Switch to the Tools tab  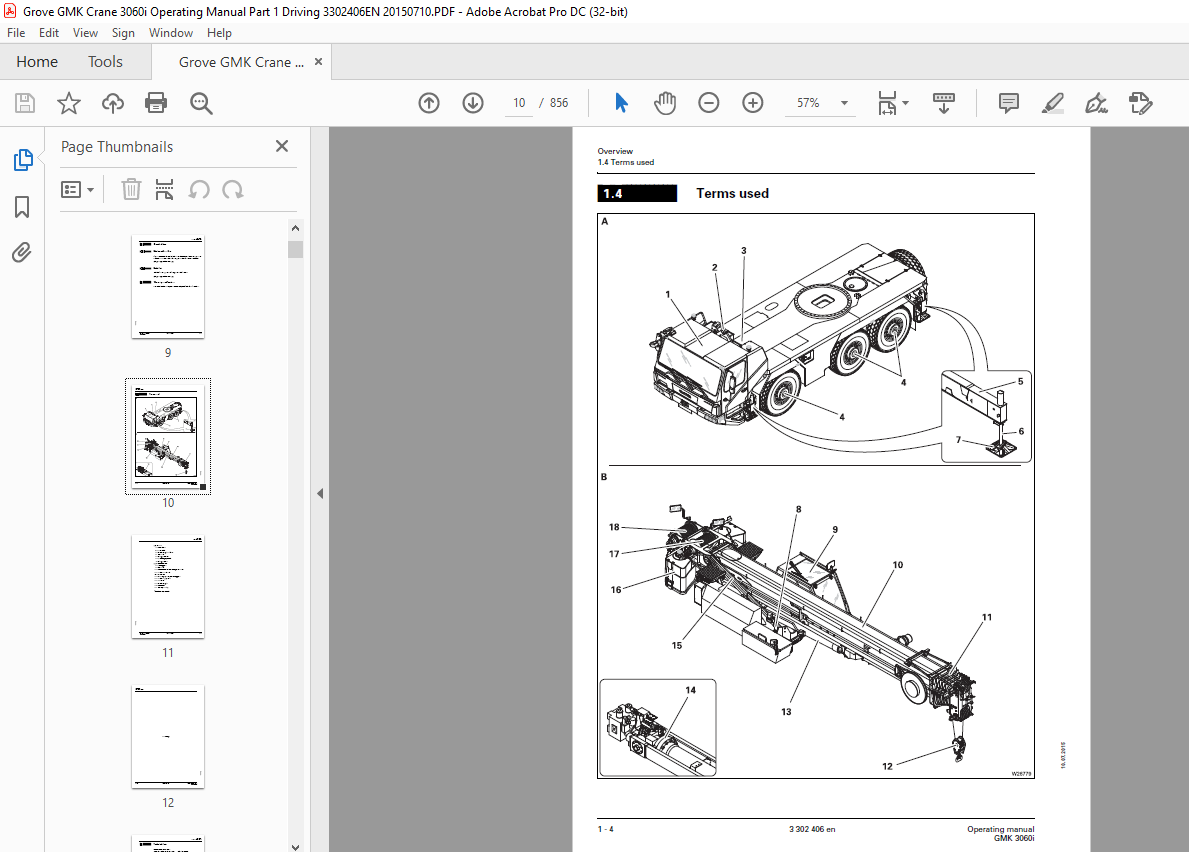[x=105, y=61]
